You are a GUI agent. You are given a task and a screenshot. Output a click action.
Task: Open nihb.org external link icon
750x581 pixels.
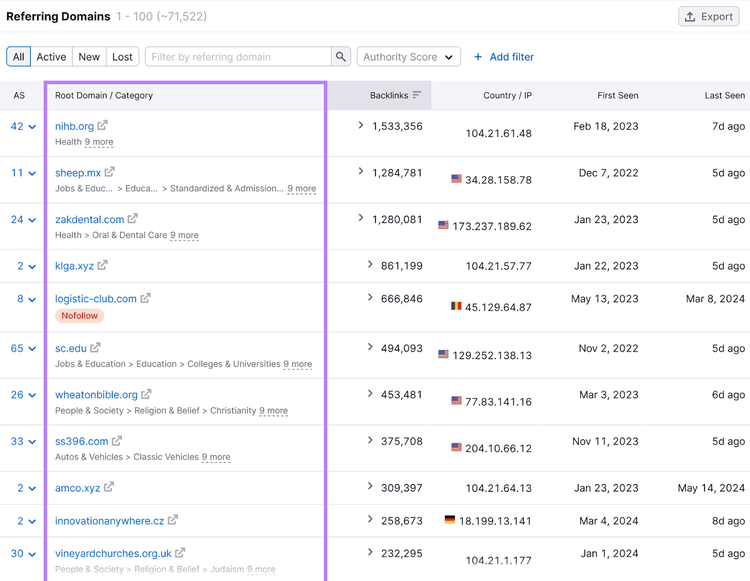point(102,125)
